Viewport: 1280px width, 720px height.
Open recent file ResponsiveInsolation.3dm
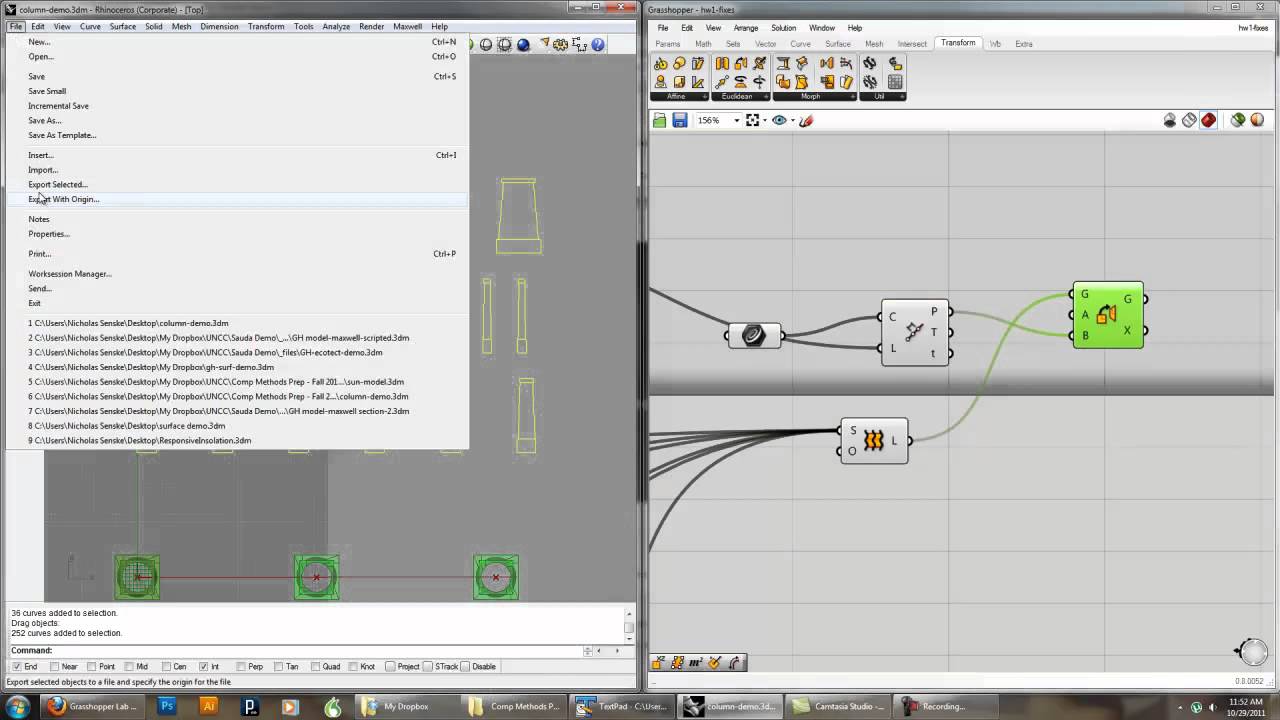point(236,440)
